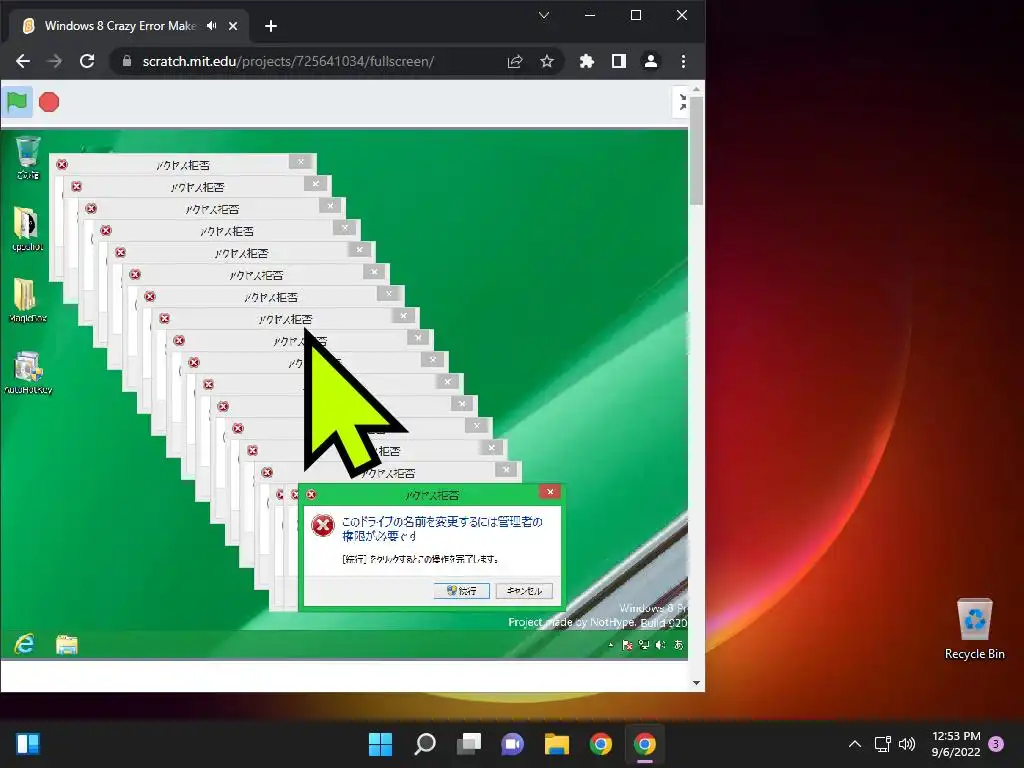Image resolution: width=1024 pixels, height=768 pixels.
Task: Open the system volume control in the tray
Action: tap(907, 744)
